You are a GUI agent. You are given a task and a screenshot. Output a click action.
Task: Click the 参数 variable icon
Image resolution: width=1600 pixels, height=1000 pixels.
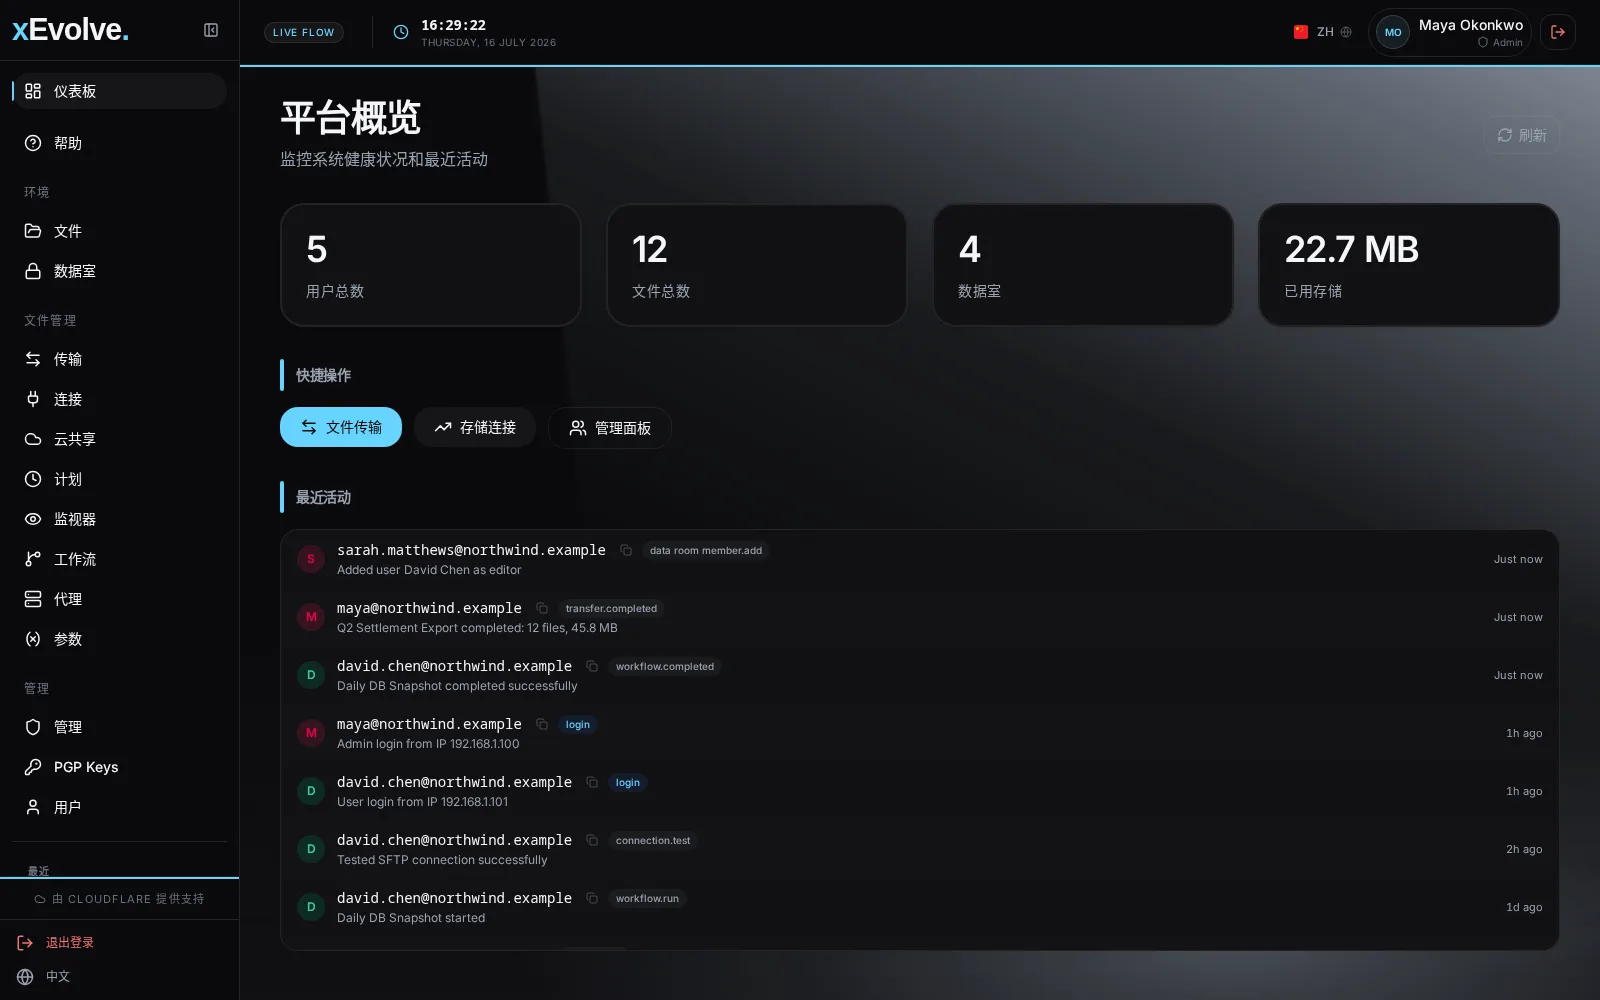pos(33,639)
